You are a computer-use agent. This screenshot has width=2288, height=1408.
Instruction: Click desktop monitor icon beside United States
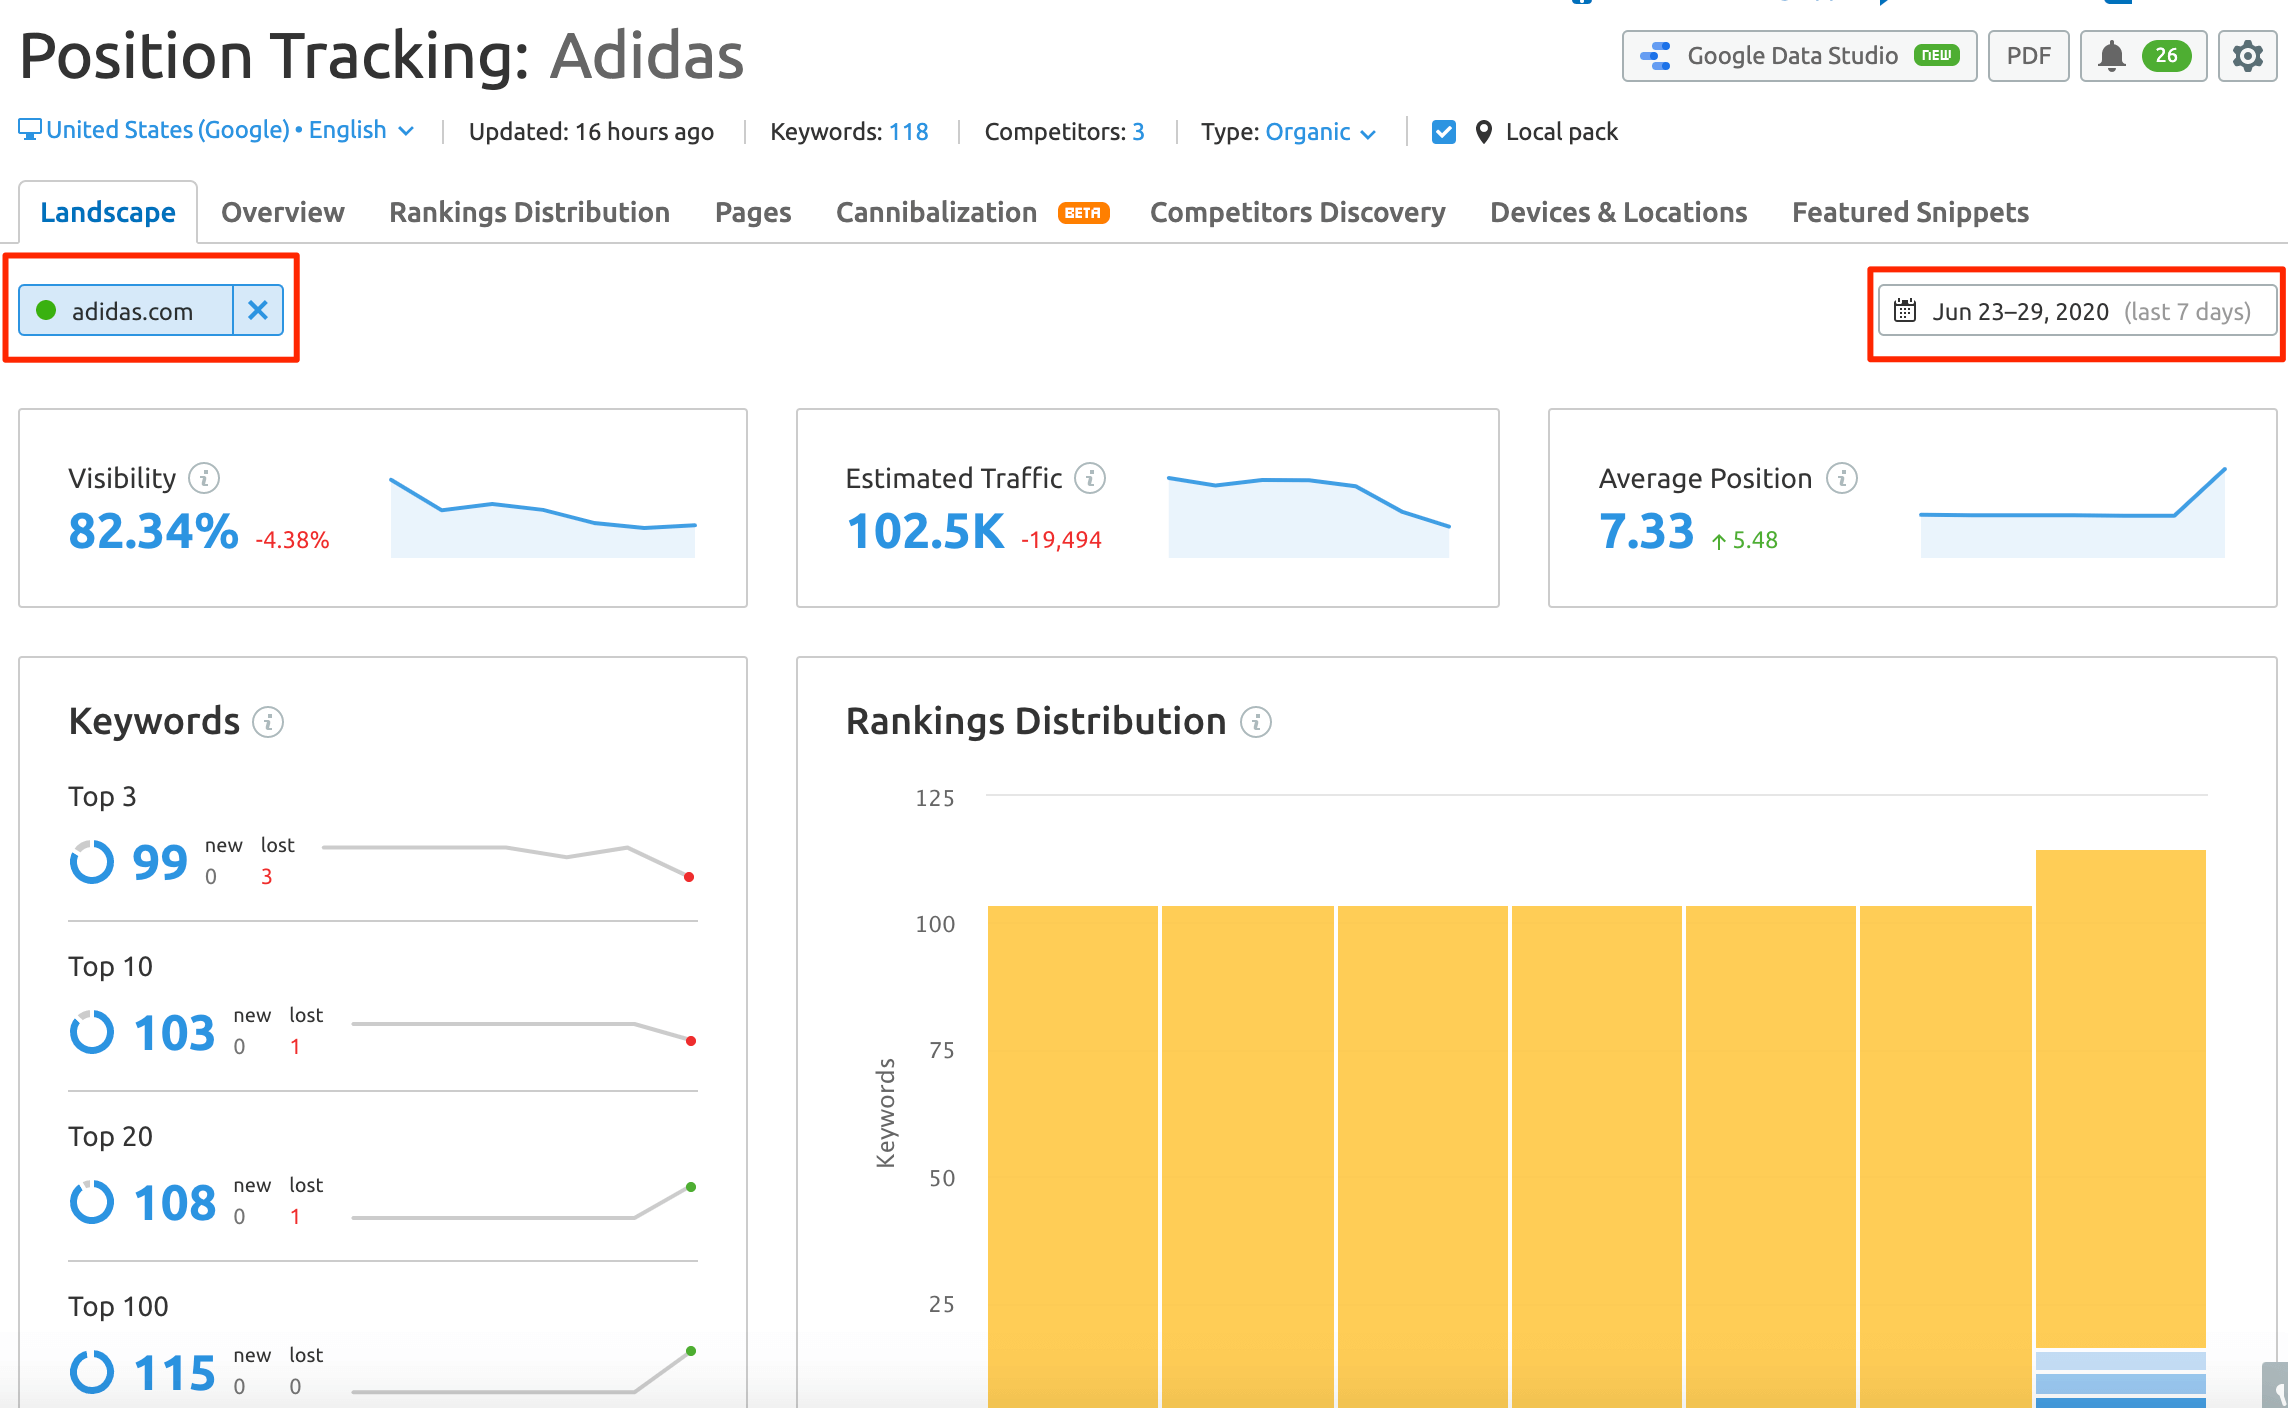click(x=30, y=130)
